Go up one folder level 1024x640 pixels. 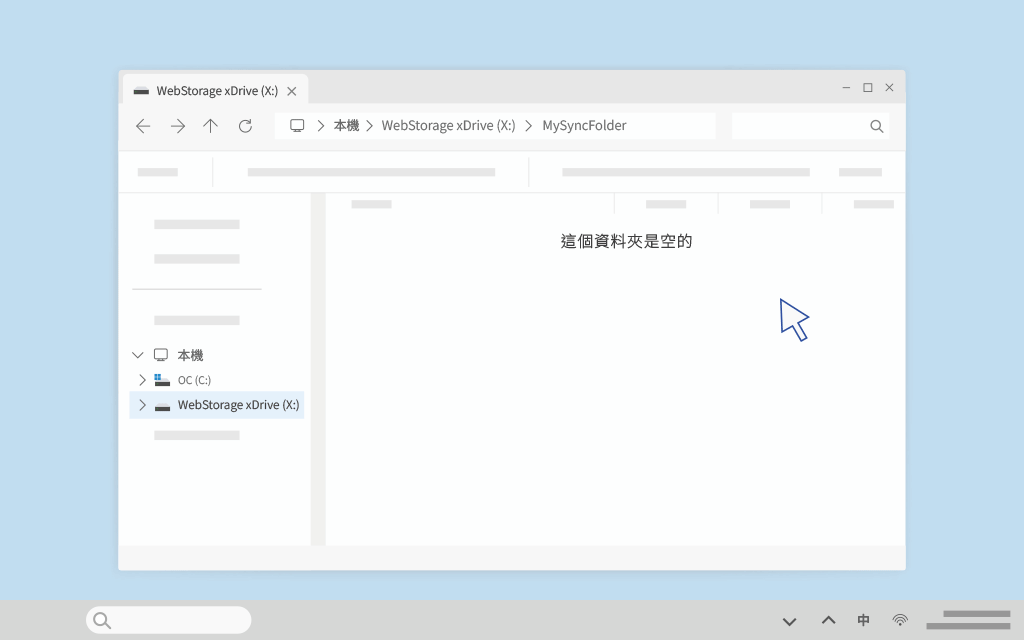click(x=210, y=126)
